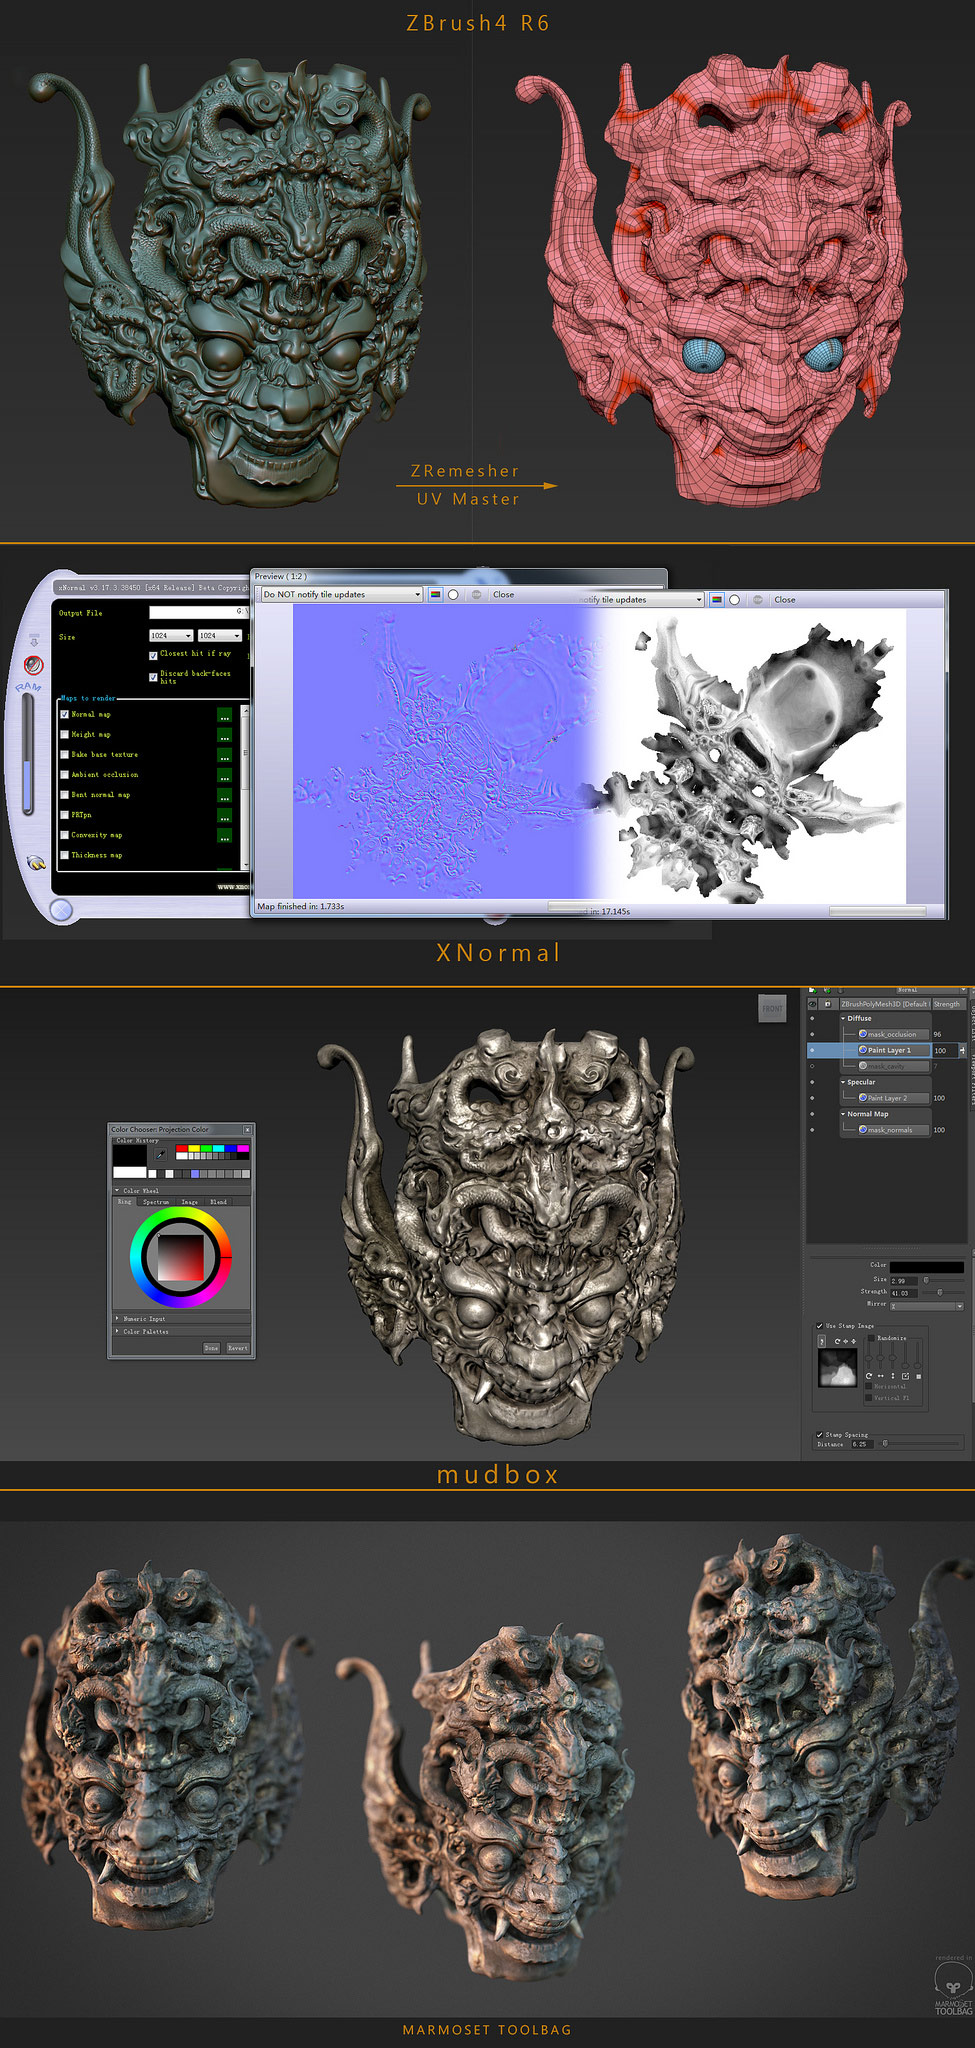Click the color channel icon in the rear Preview toolbar

pos(716,600)
